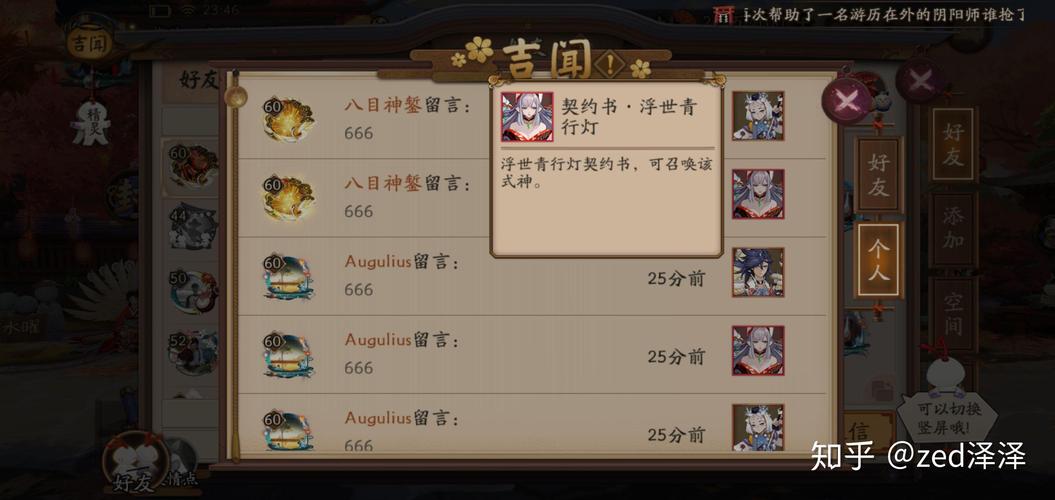1055x500 pixels.
Task: Click the 吉闻 lantern icon at top left
Action: click(89, 44)
